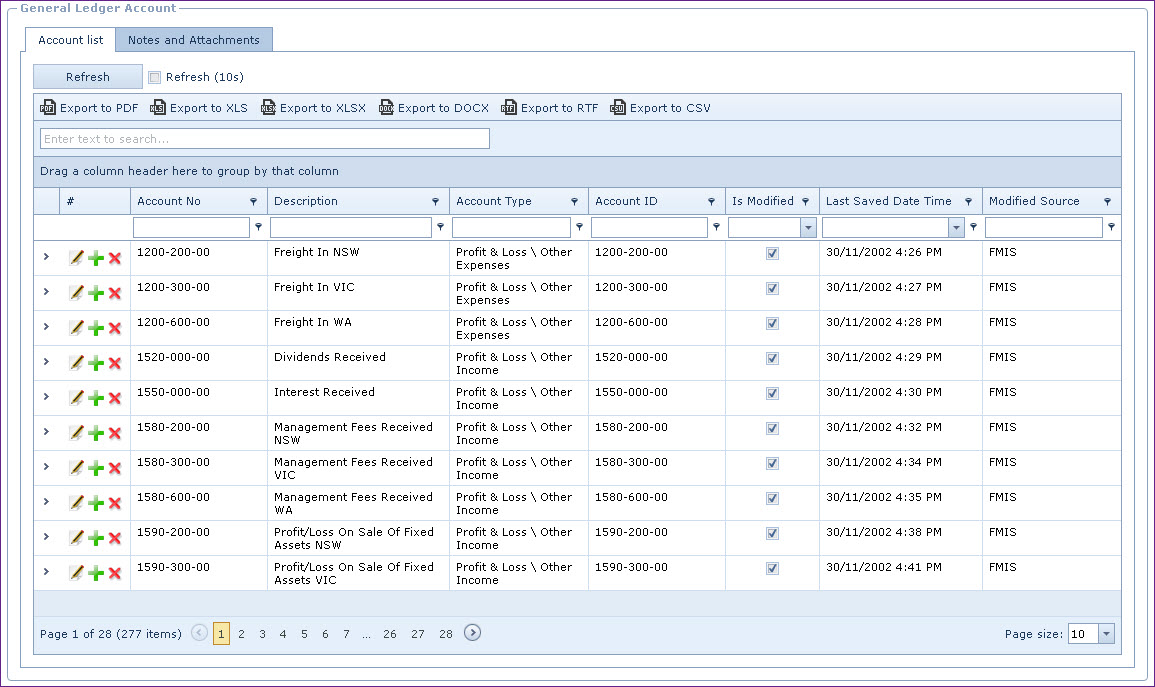The width and height of the screenshot is (1155, 687).
Task: Click the Modified Source filter input
Action: [x=1044, y=228]
